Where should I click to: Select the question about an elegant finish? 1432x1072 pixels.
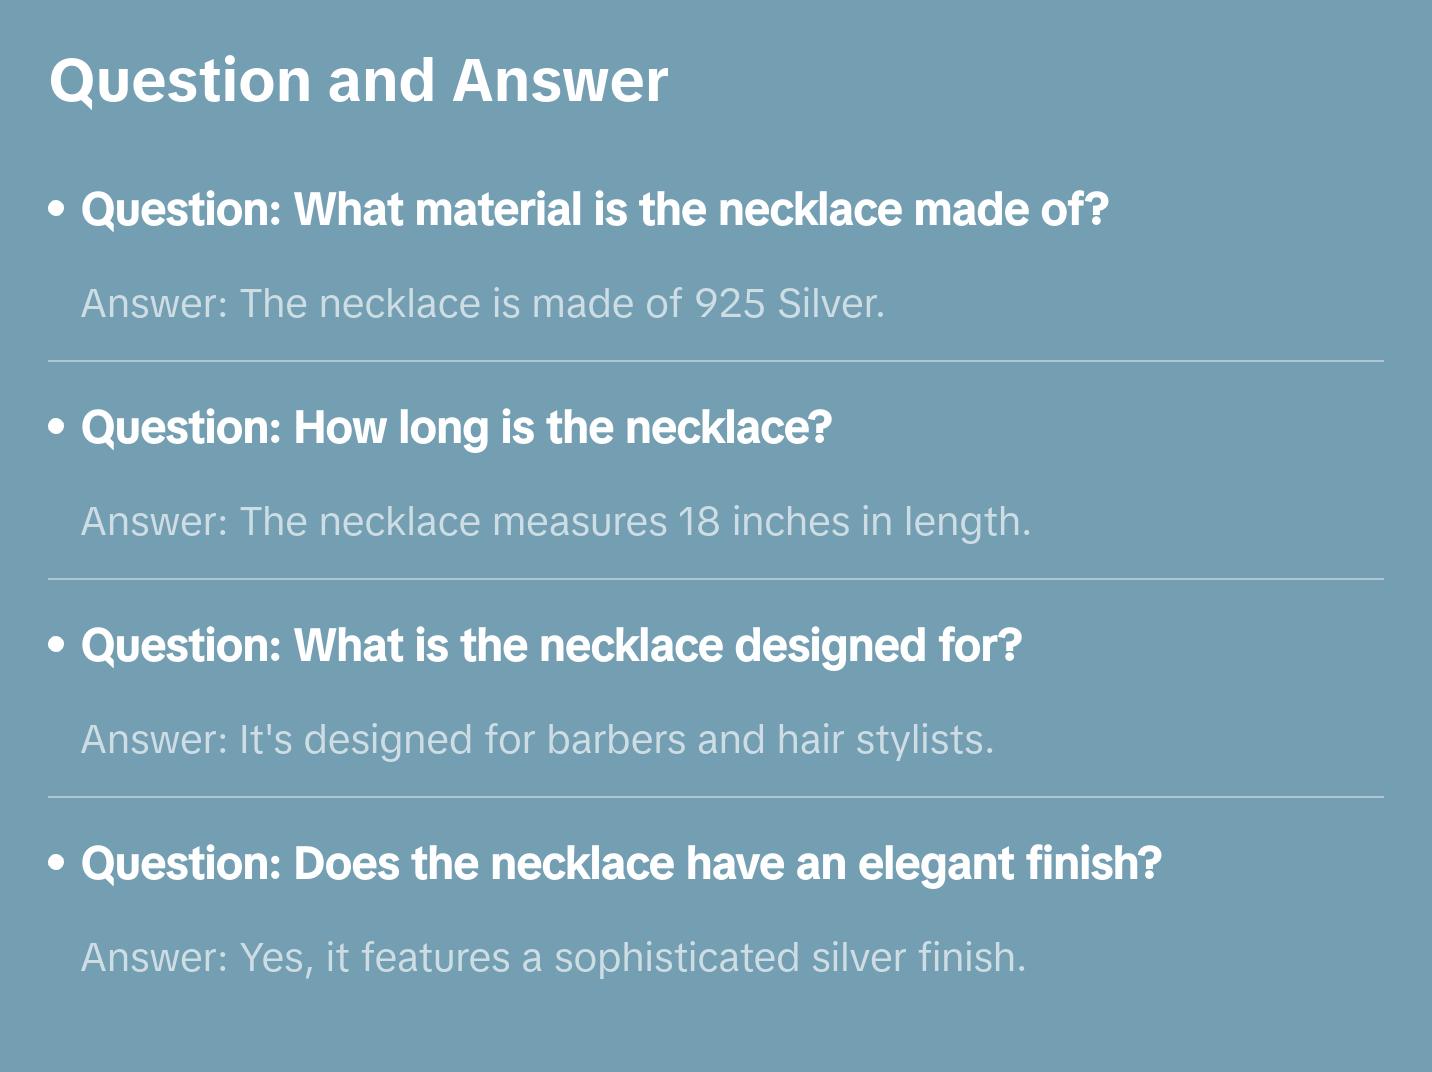click(x=621, y=864)
